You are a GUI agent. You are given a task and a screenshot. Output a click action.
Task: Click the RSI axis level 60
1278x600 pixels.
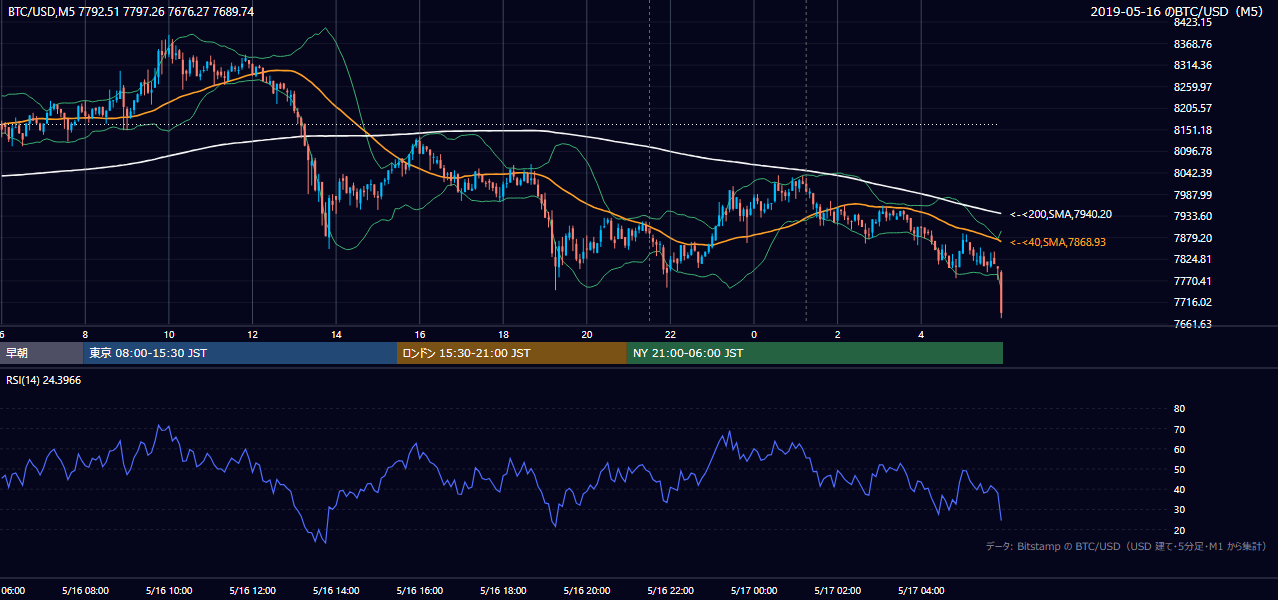[1179, 449]
